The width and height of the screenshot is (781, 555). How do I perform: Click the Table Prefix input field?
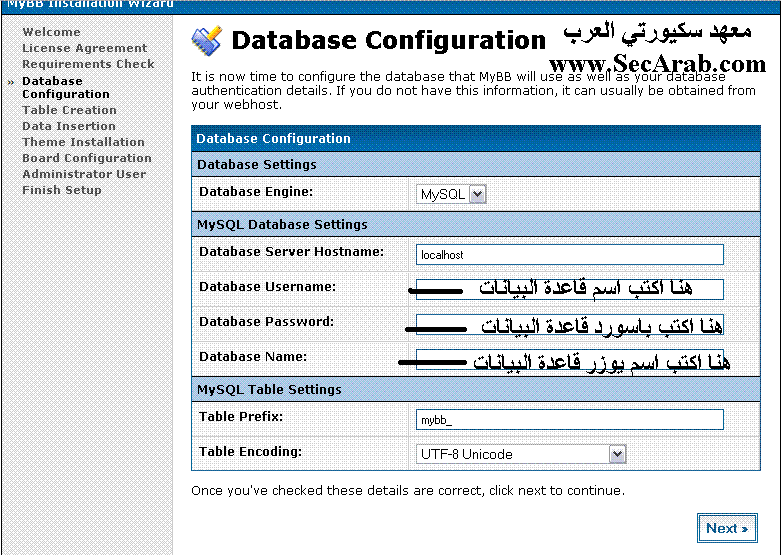click(570, 419)
